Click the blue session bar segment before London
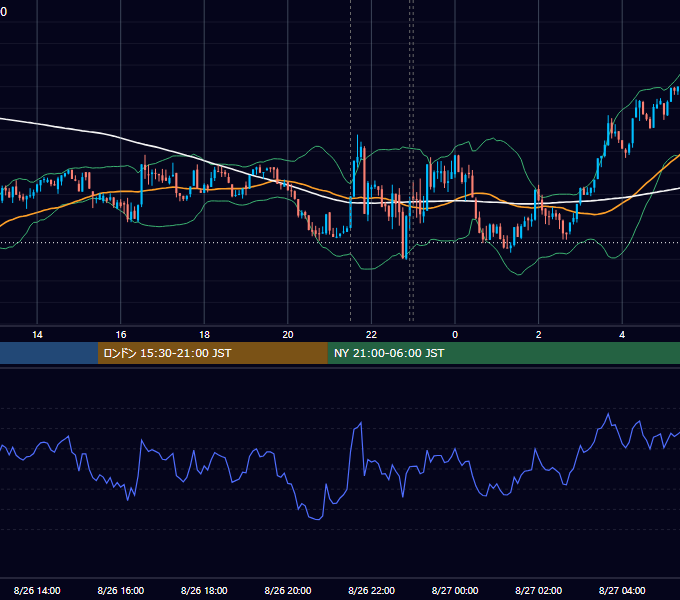 pos(49,353)
